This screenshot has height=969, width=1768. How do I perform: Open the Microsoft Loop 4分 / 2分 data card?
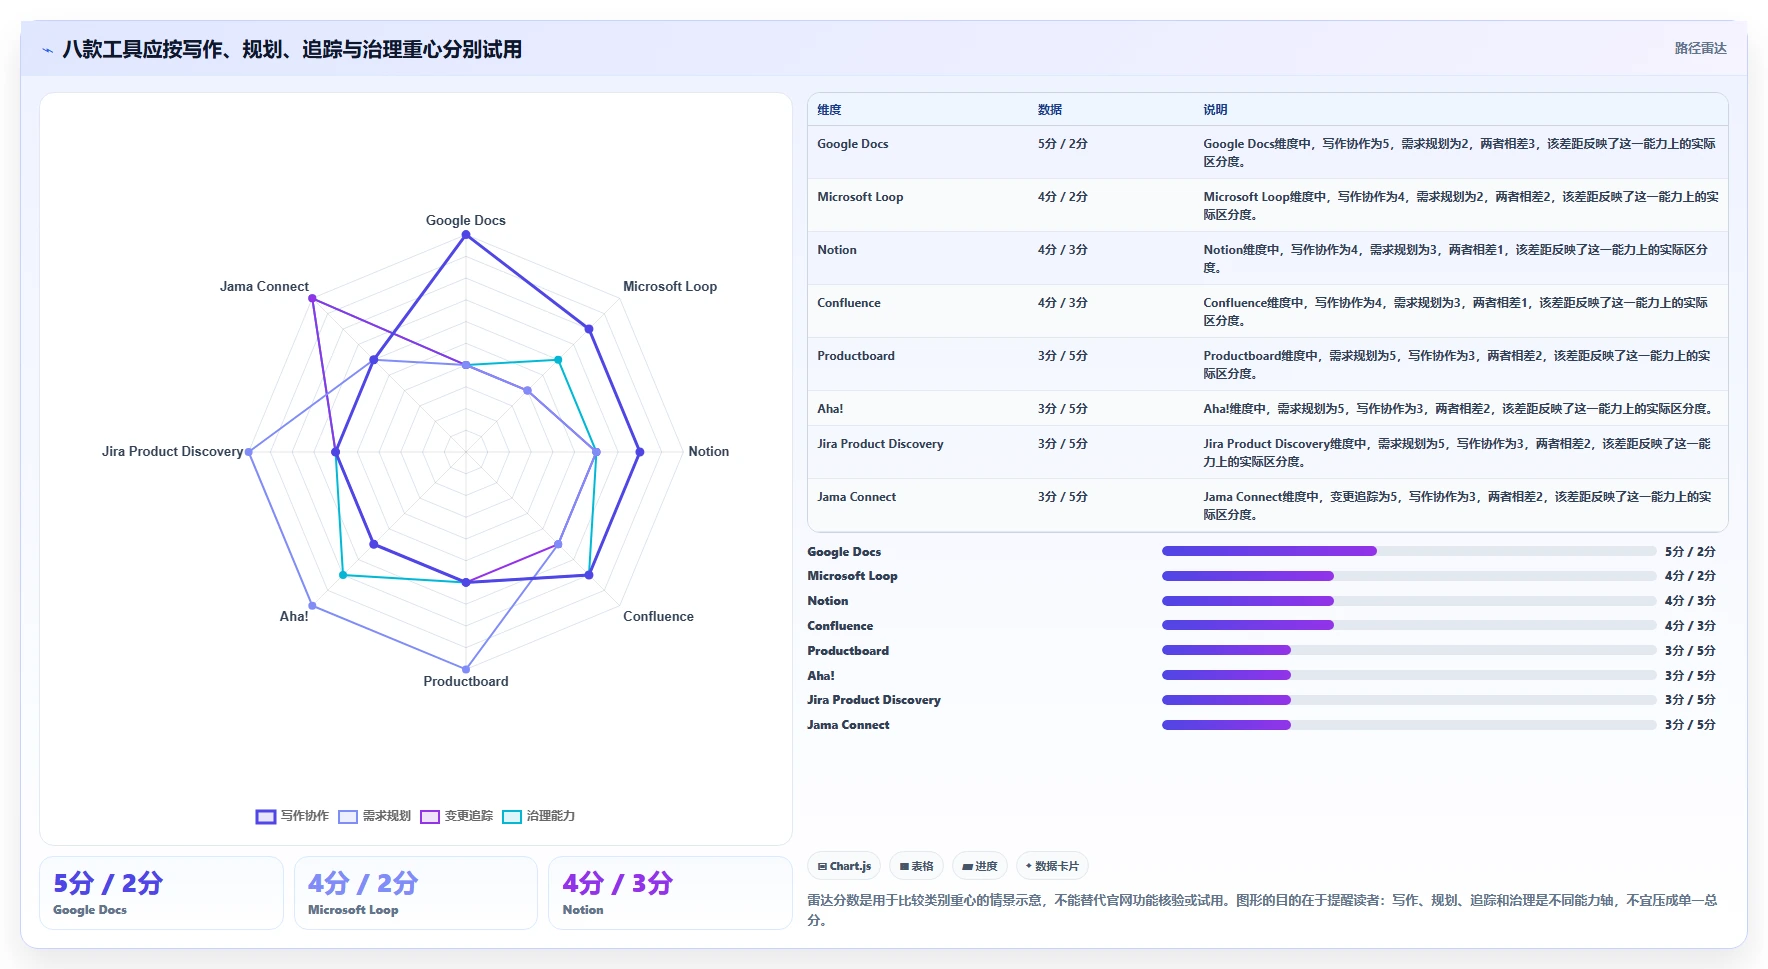[x=416, y=893]
